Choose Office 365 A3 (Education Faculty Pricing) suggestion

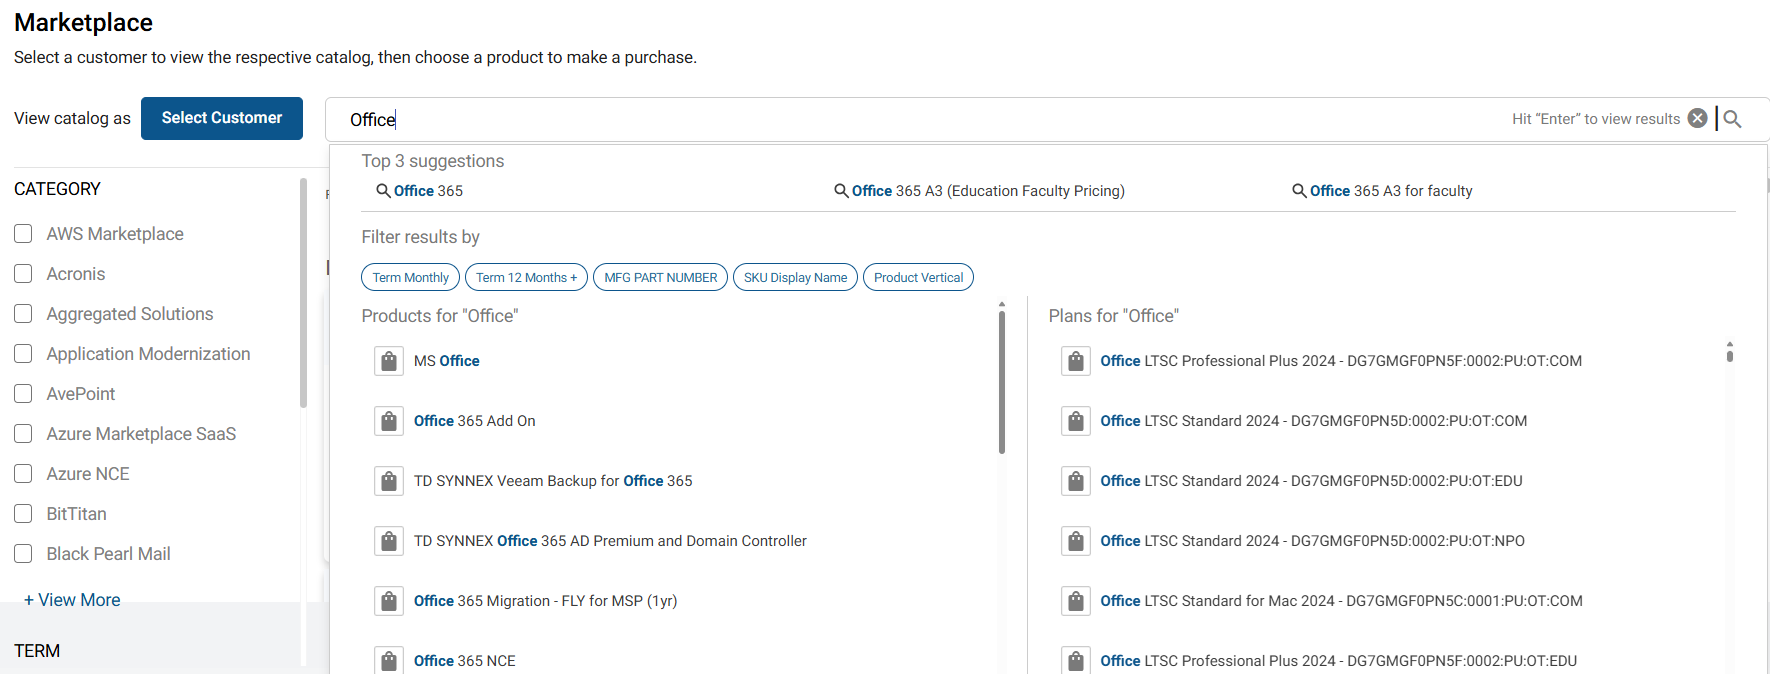988,191
